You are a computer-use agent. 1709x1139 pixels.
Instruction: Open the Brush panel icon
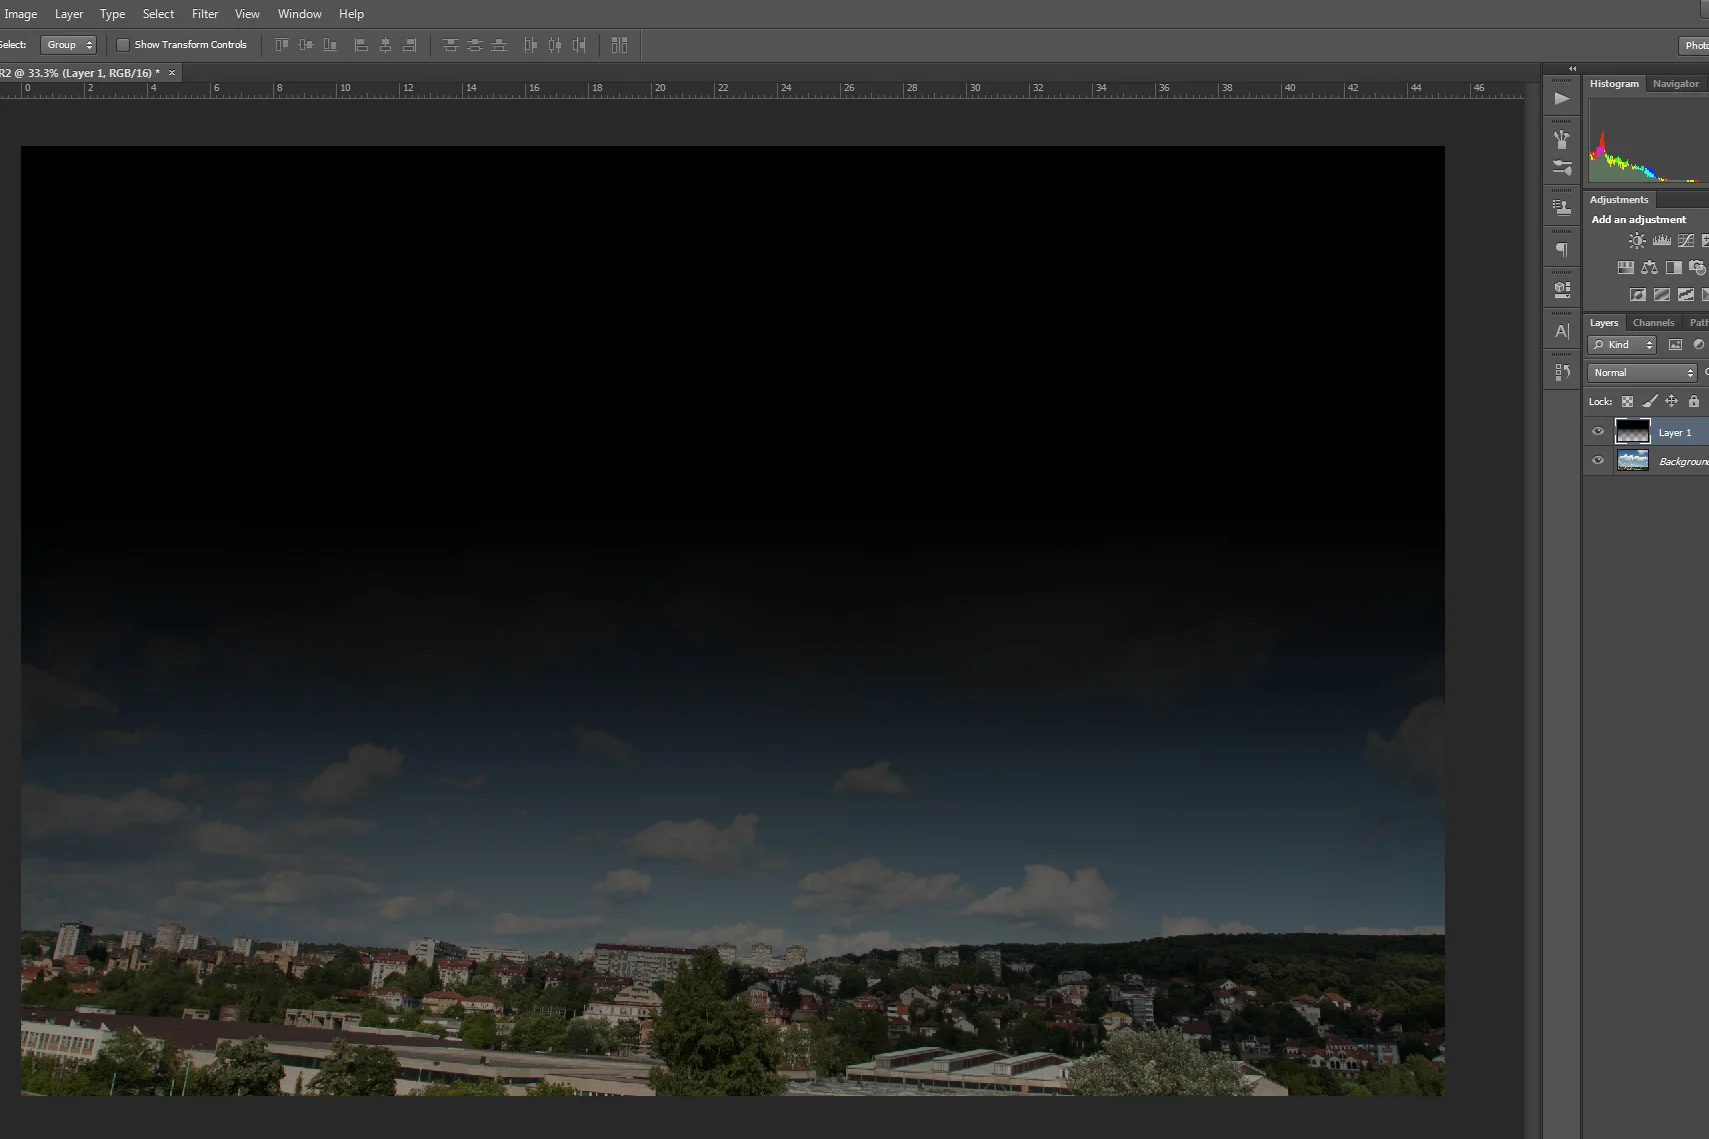(x=1562, y=168)
